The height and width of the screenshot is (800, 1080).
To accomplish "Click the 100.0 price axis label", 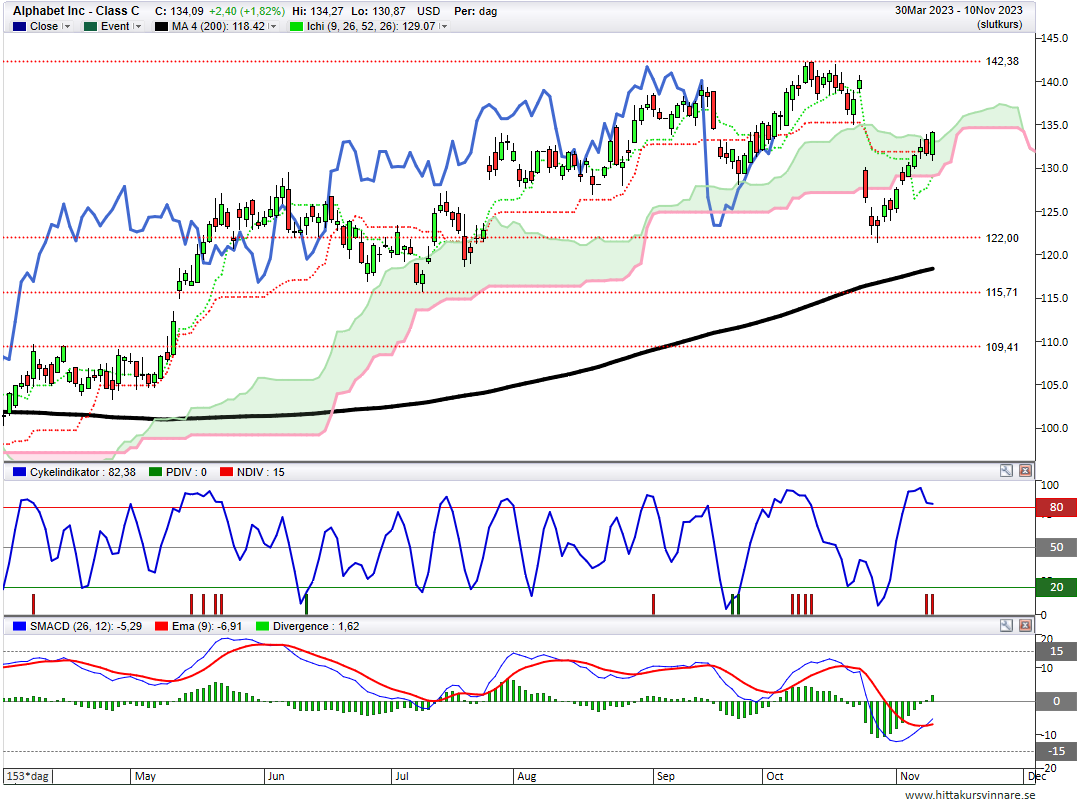I will pyautogui.click(x=1055, y=428).
